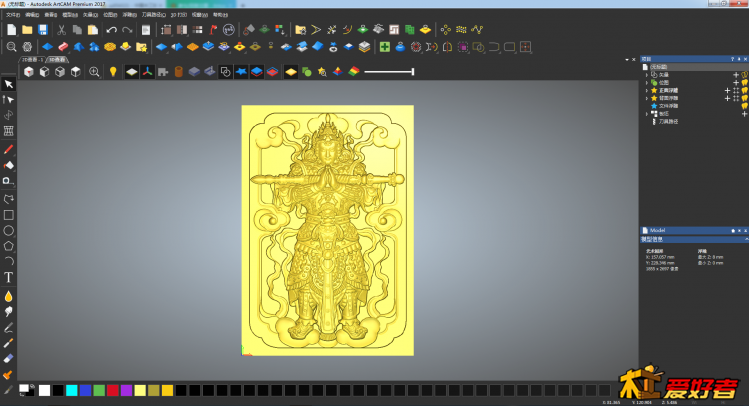The image size is (749, 406).
Task: Expand the 正面浮雕 tree node
Action: 647,90
